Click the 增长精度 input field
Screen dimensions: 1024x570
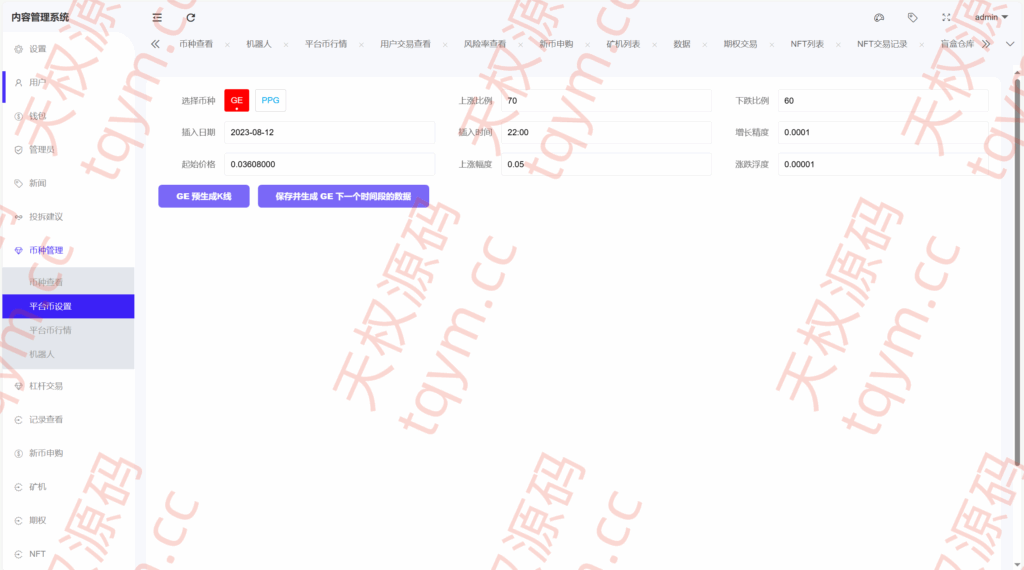(x=883, y=132)
